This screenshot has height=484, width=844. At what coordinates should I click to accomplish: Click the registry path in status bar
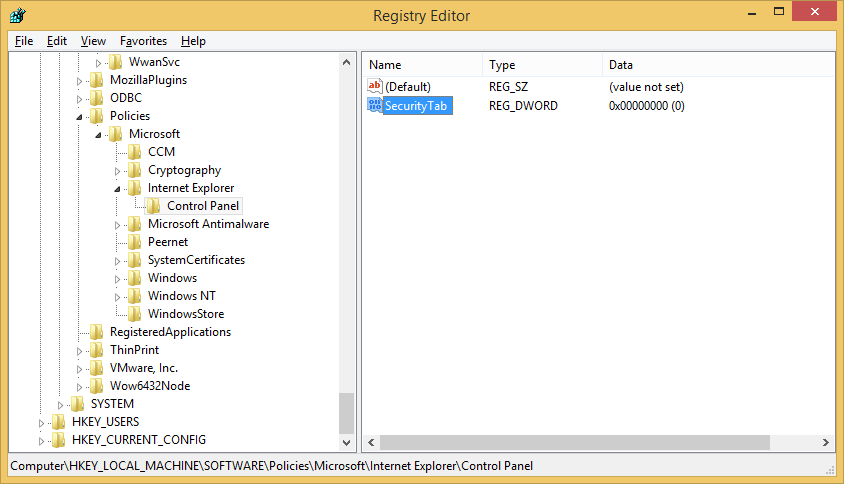tap(272, 466)
